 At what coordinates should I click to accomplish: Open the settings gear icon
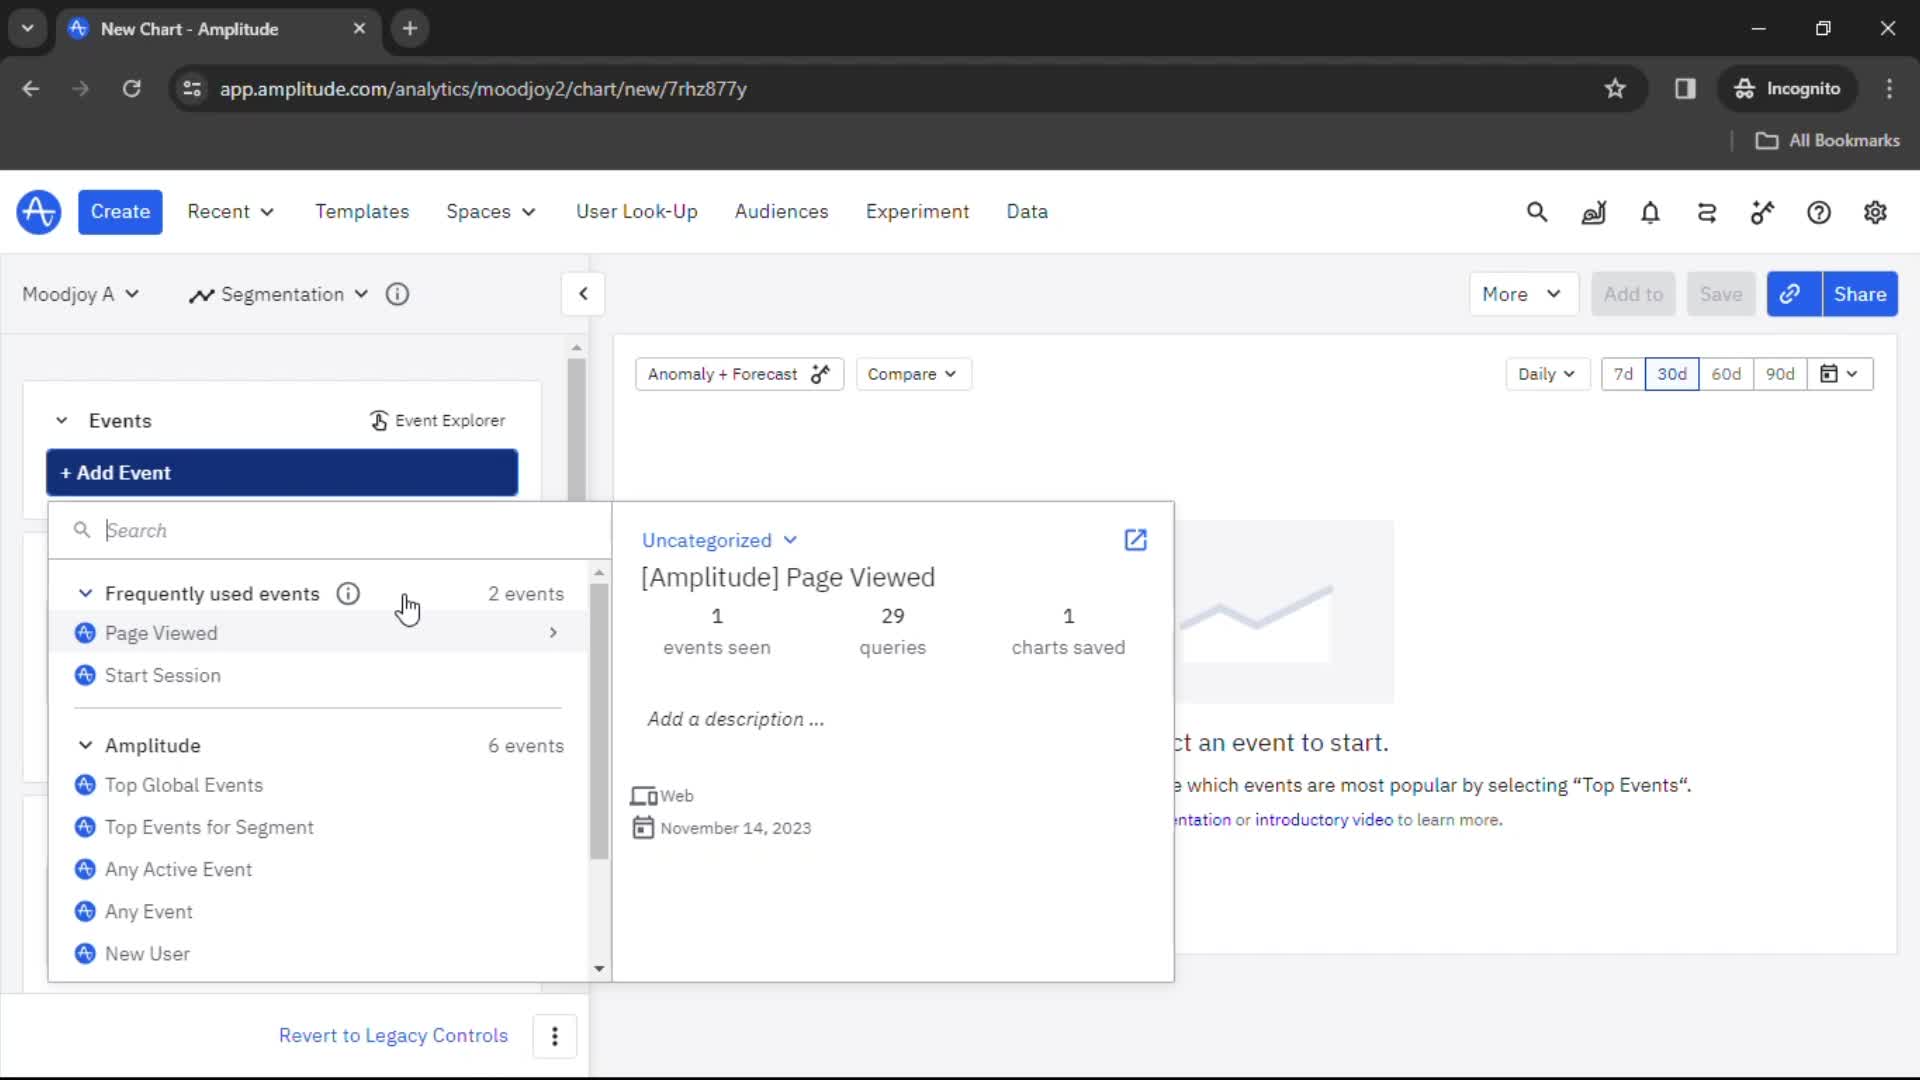1875,212
